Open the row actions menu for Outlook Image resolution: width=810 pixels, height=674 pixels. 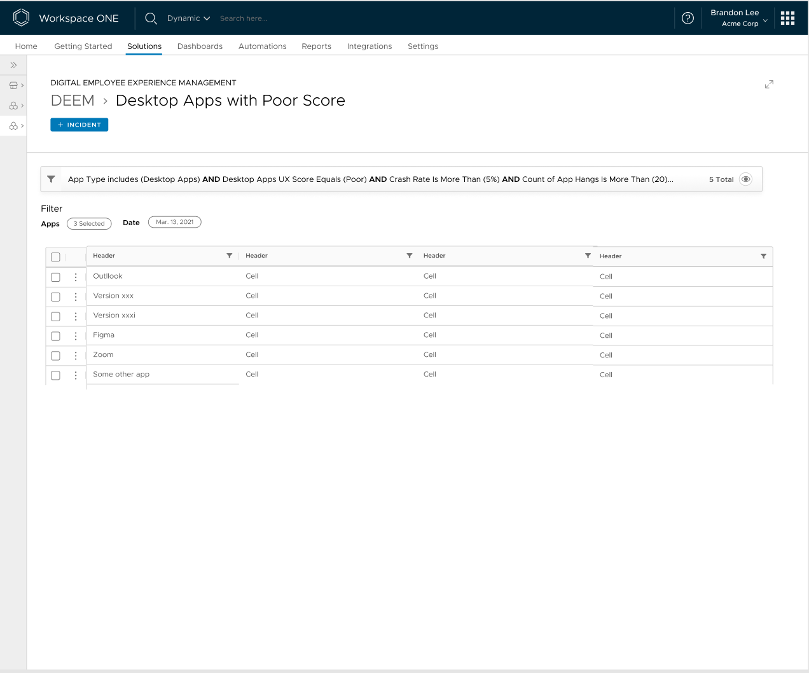[x=75, y=277]
